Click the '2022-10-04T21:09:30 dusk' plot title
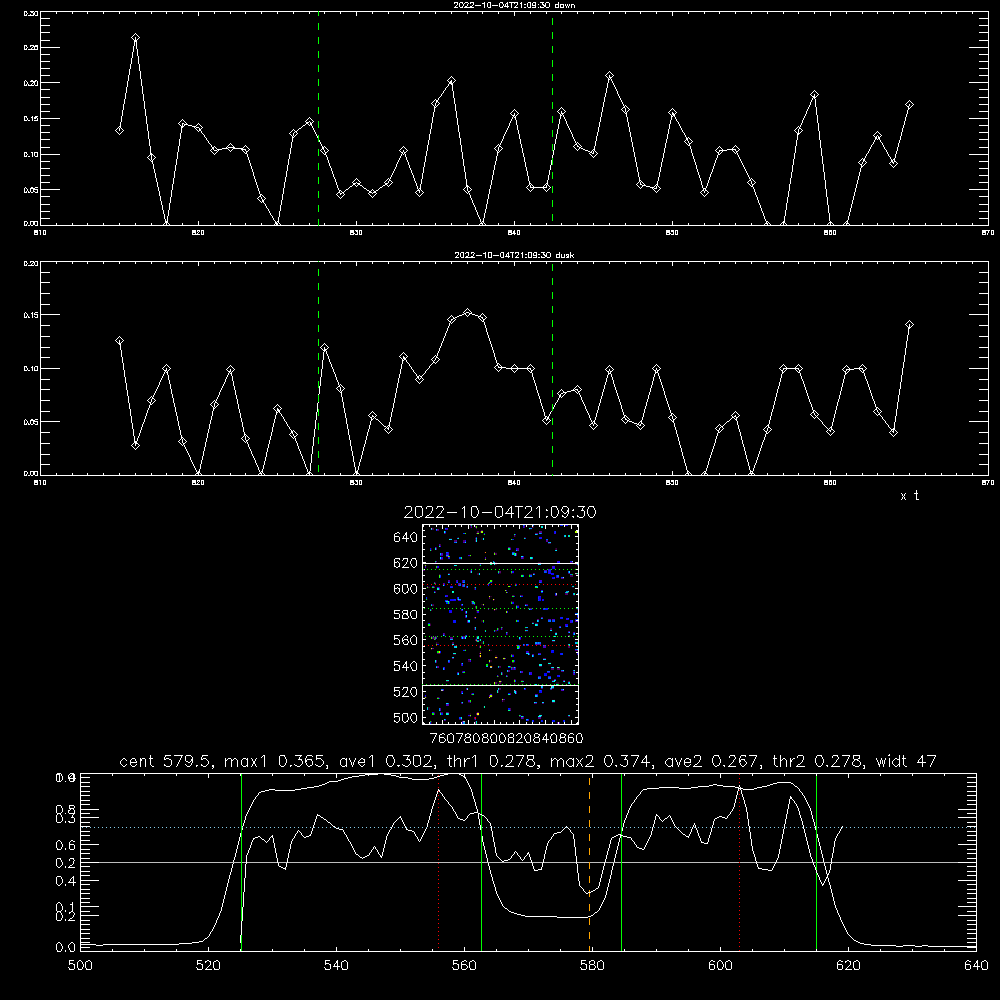 (x=514, y=255)
